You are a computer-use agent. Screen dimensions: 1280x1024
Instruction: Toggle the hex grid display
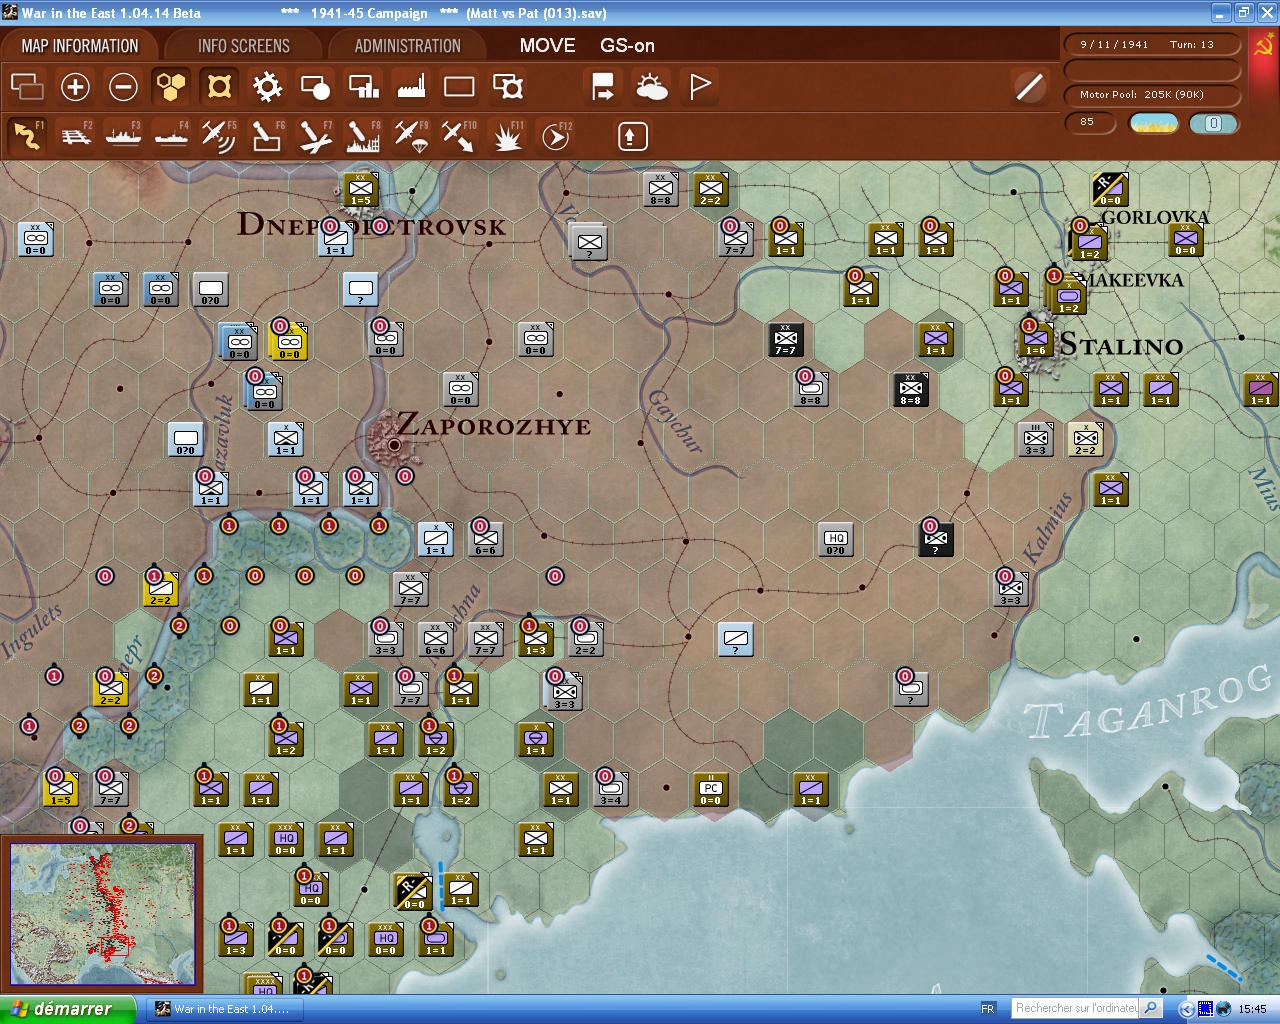click(171, 87)
